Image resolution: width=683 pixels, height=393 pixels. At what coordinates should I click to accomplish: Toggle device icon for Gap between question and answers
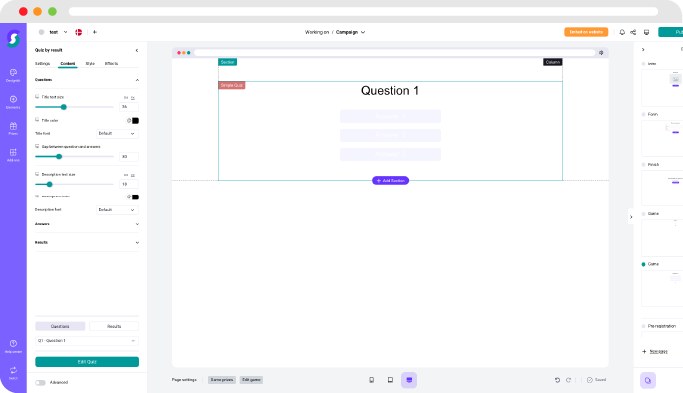pos(37,146)
